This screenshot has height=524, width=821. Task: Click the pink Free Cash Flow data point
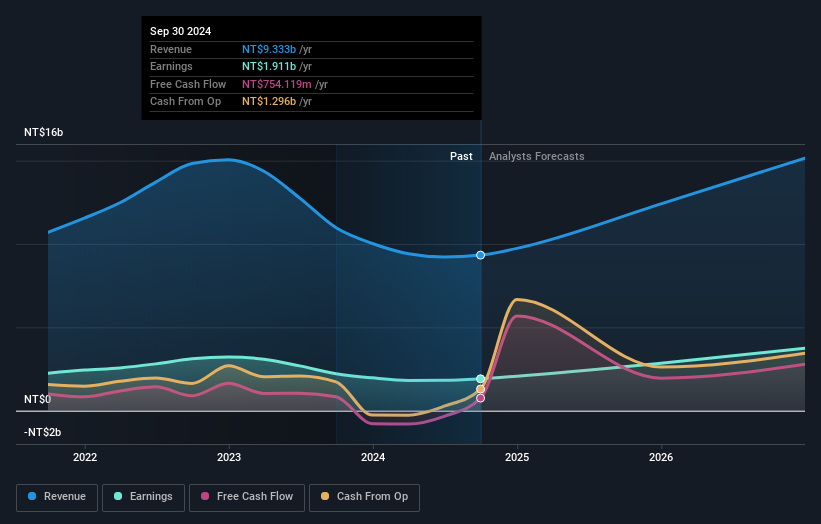(481, 398)
